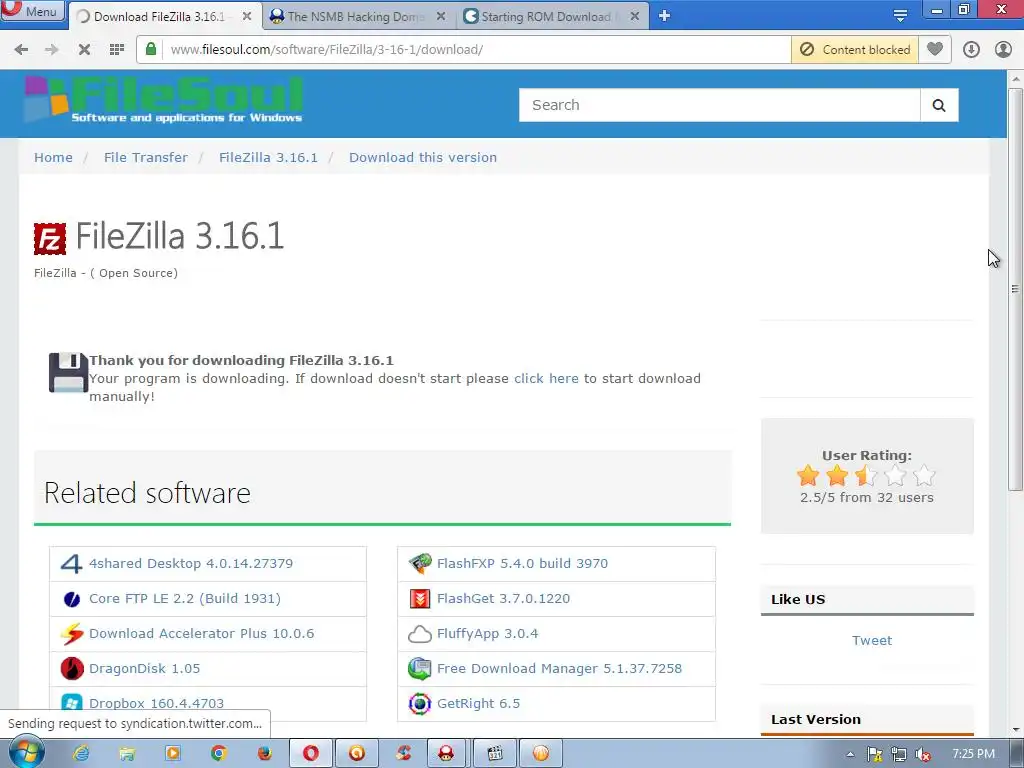This screenshot has width=1024, height=768.
Task: Go forward with the forward arrow
Action: pos(52,50)
